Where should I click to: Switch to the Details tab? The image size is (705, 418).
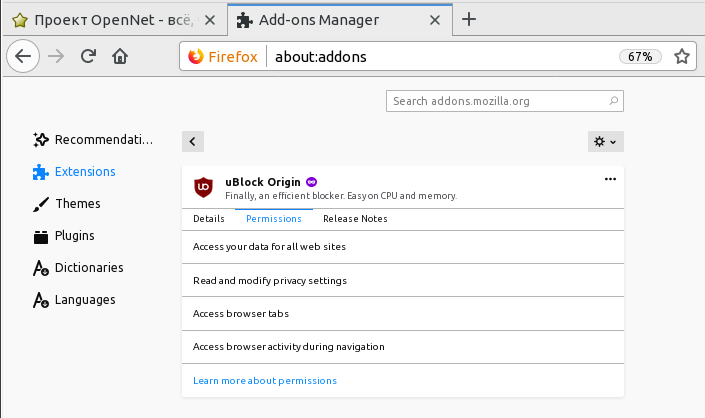coord(208,219)
